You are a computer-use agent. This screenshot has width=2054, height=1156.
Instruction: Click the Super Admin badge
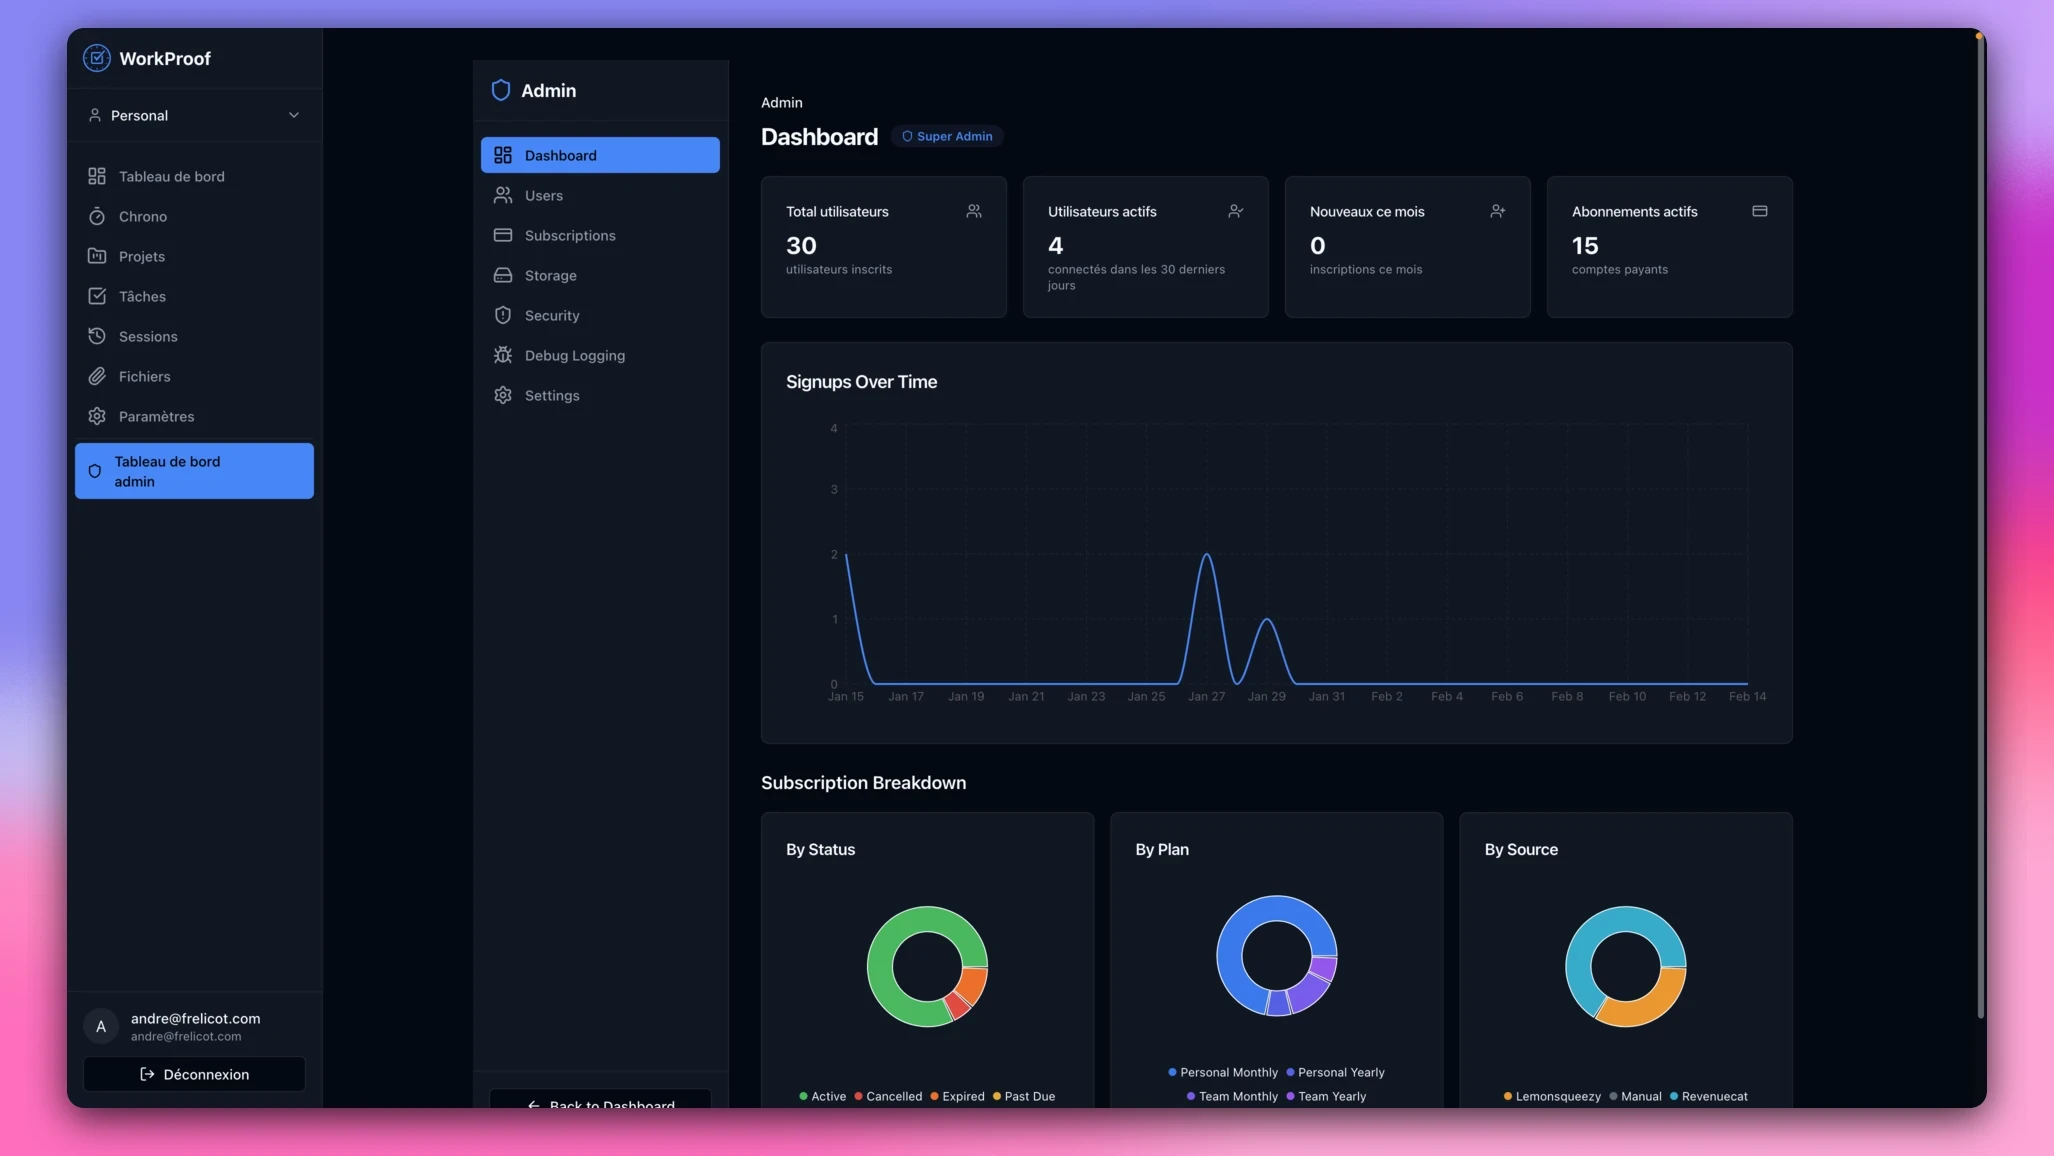[x=947, y=136]
